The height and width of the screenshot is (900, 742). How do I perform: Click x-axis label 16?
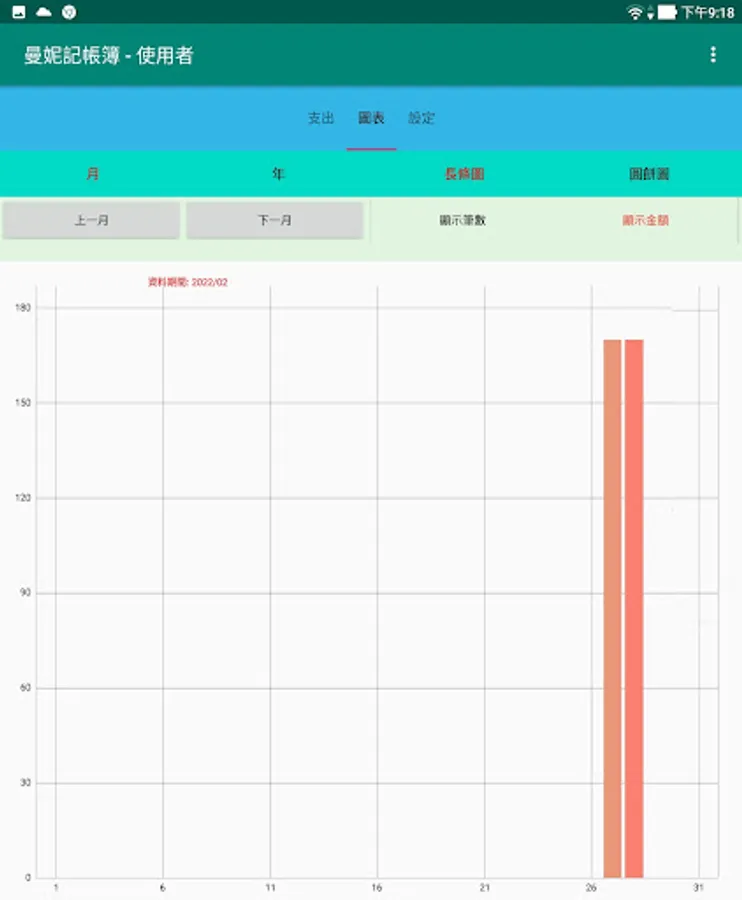(x=376, y=888)
